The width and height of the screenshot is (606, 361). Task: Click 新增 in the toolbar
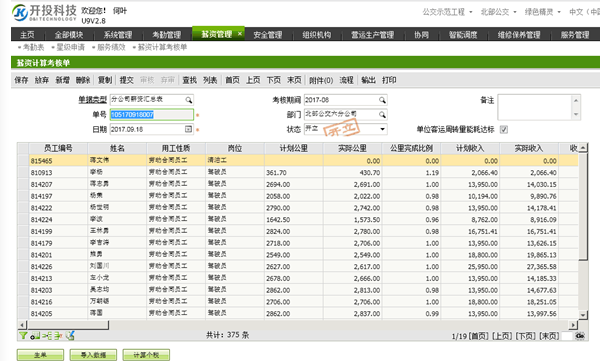[62, 80]
